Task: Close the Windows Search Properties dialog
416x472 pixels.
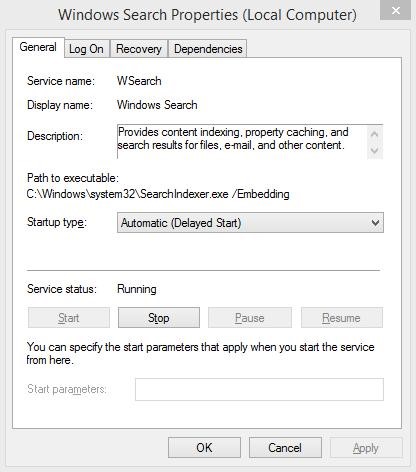Action: (x=396, y=11)
